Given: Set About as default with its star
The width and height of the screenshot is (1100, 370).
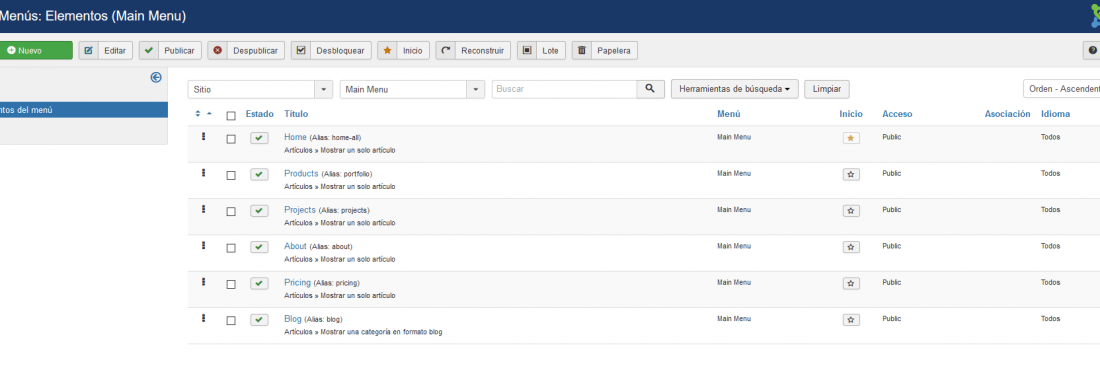Looking at the screenshot, I should click(x=851, y=247).
